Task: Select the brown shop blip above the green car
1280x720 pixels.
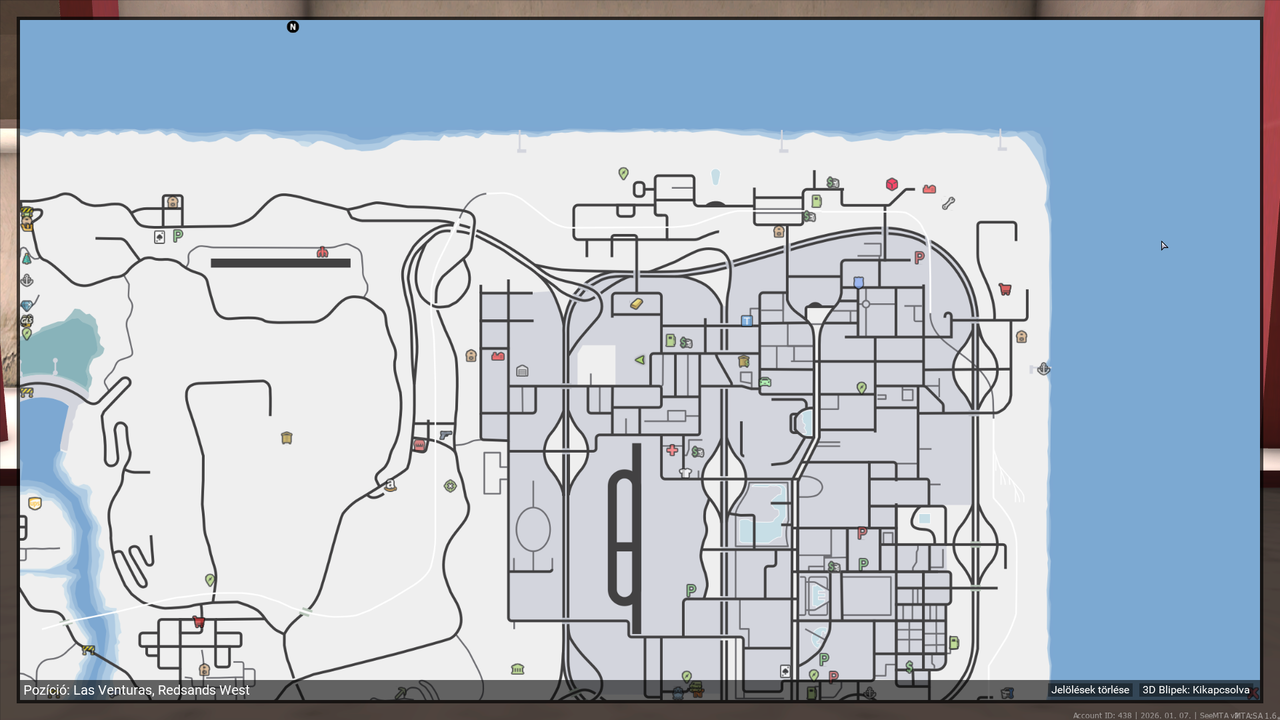Action: tap(743, 362)
